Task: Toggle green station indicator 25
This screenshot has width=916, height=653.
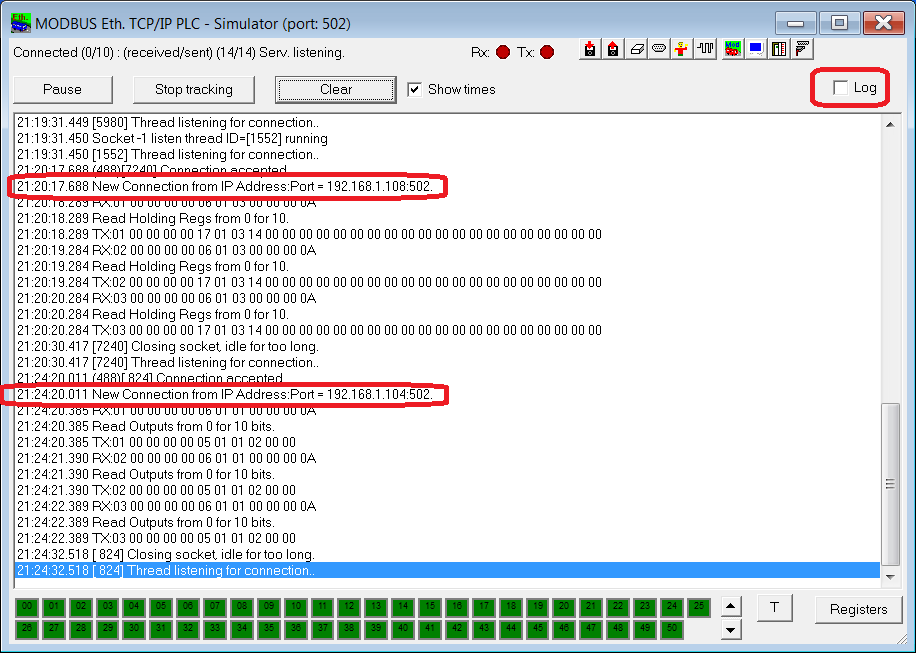Action: pyautogui.click(x=699, y=607)
